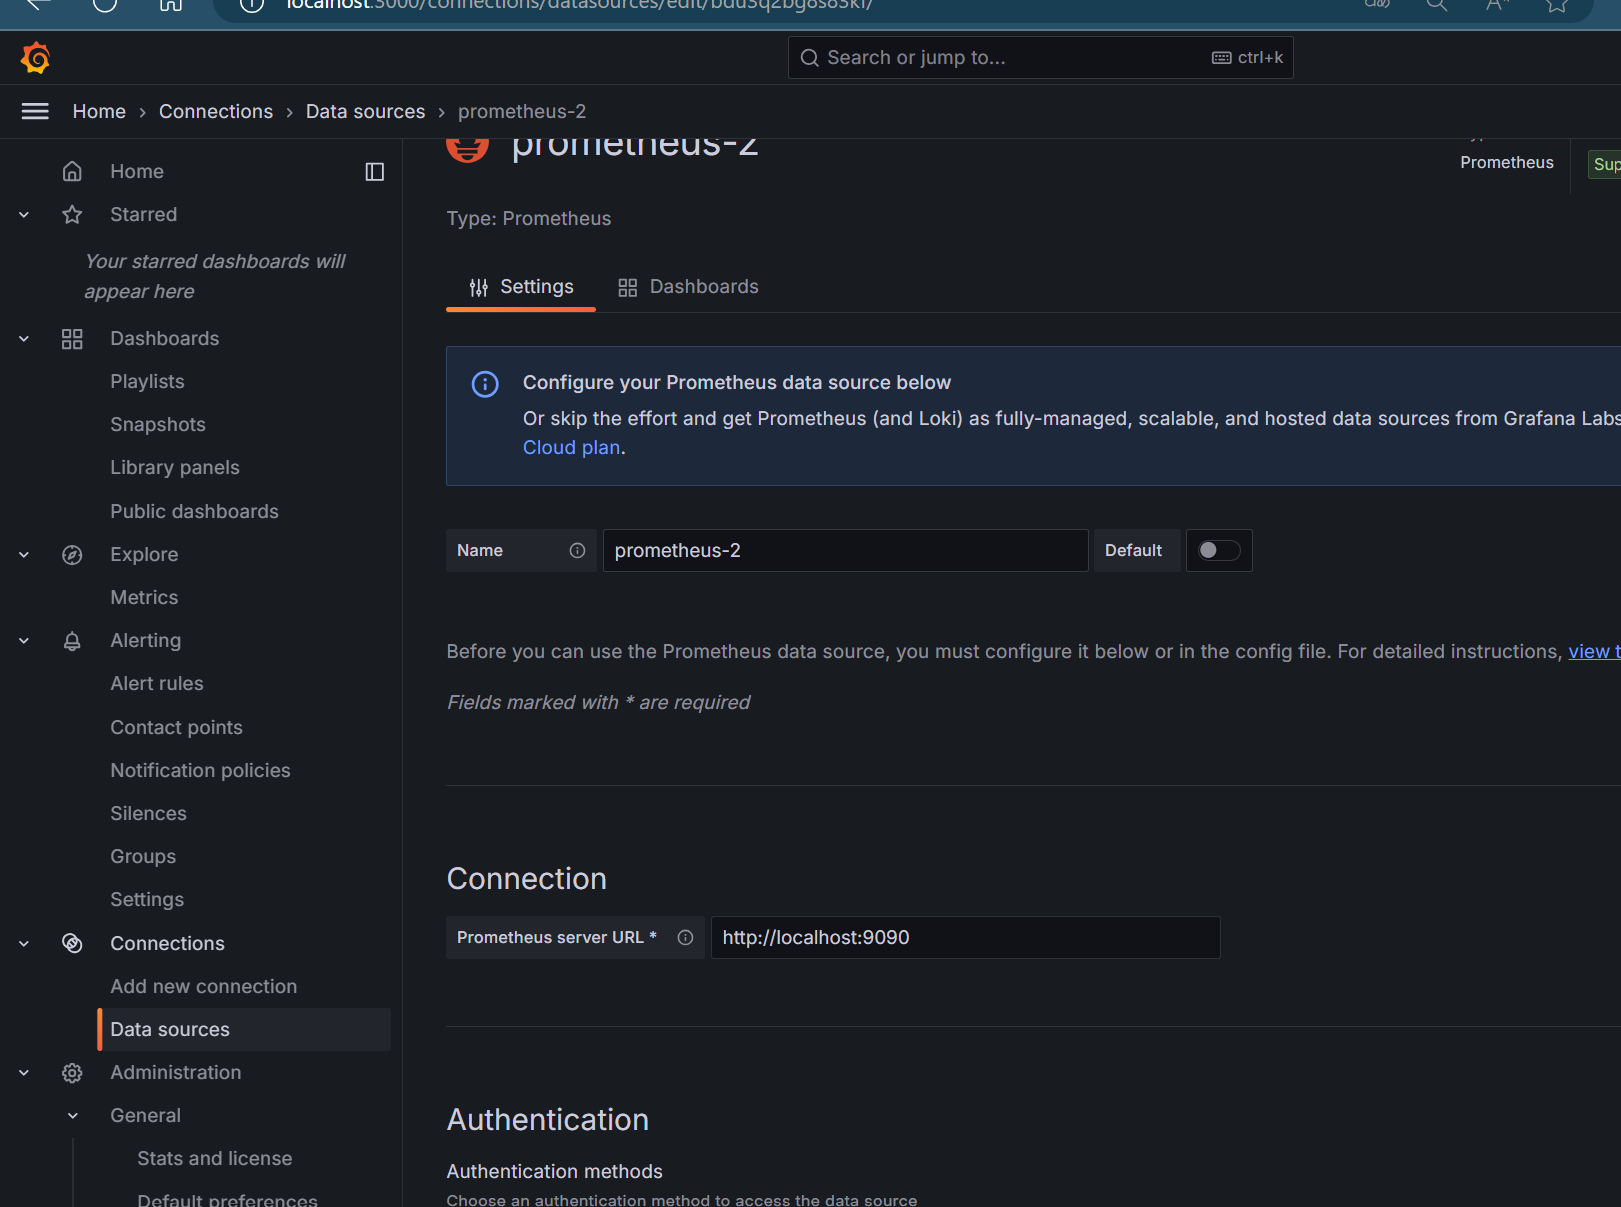1621x1207 pixels.
Task: Click the search magnifier icon in search bar
Action: click(810, 58)
